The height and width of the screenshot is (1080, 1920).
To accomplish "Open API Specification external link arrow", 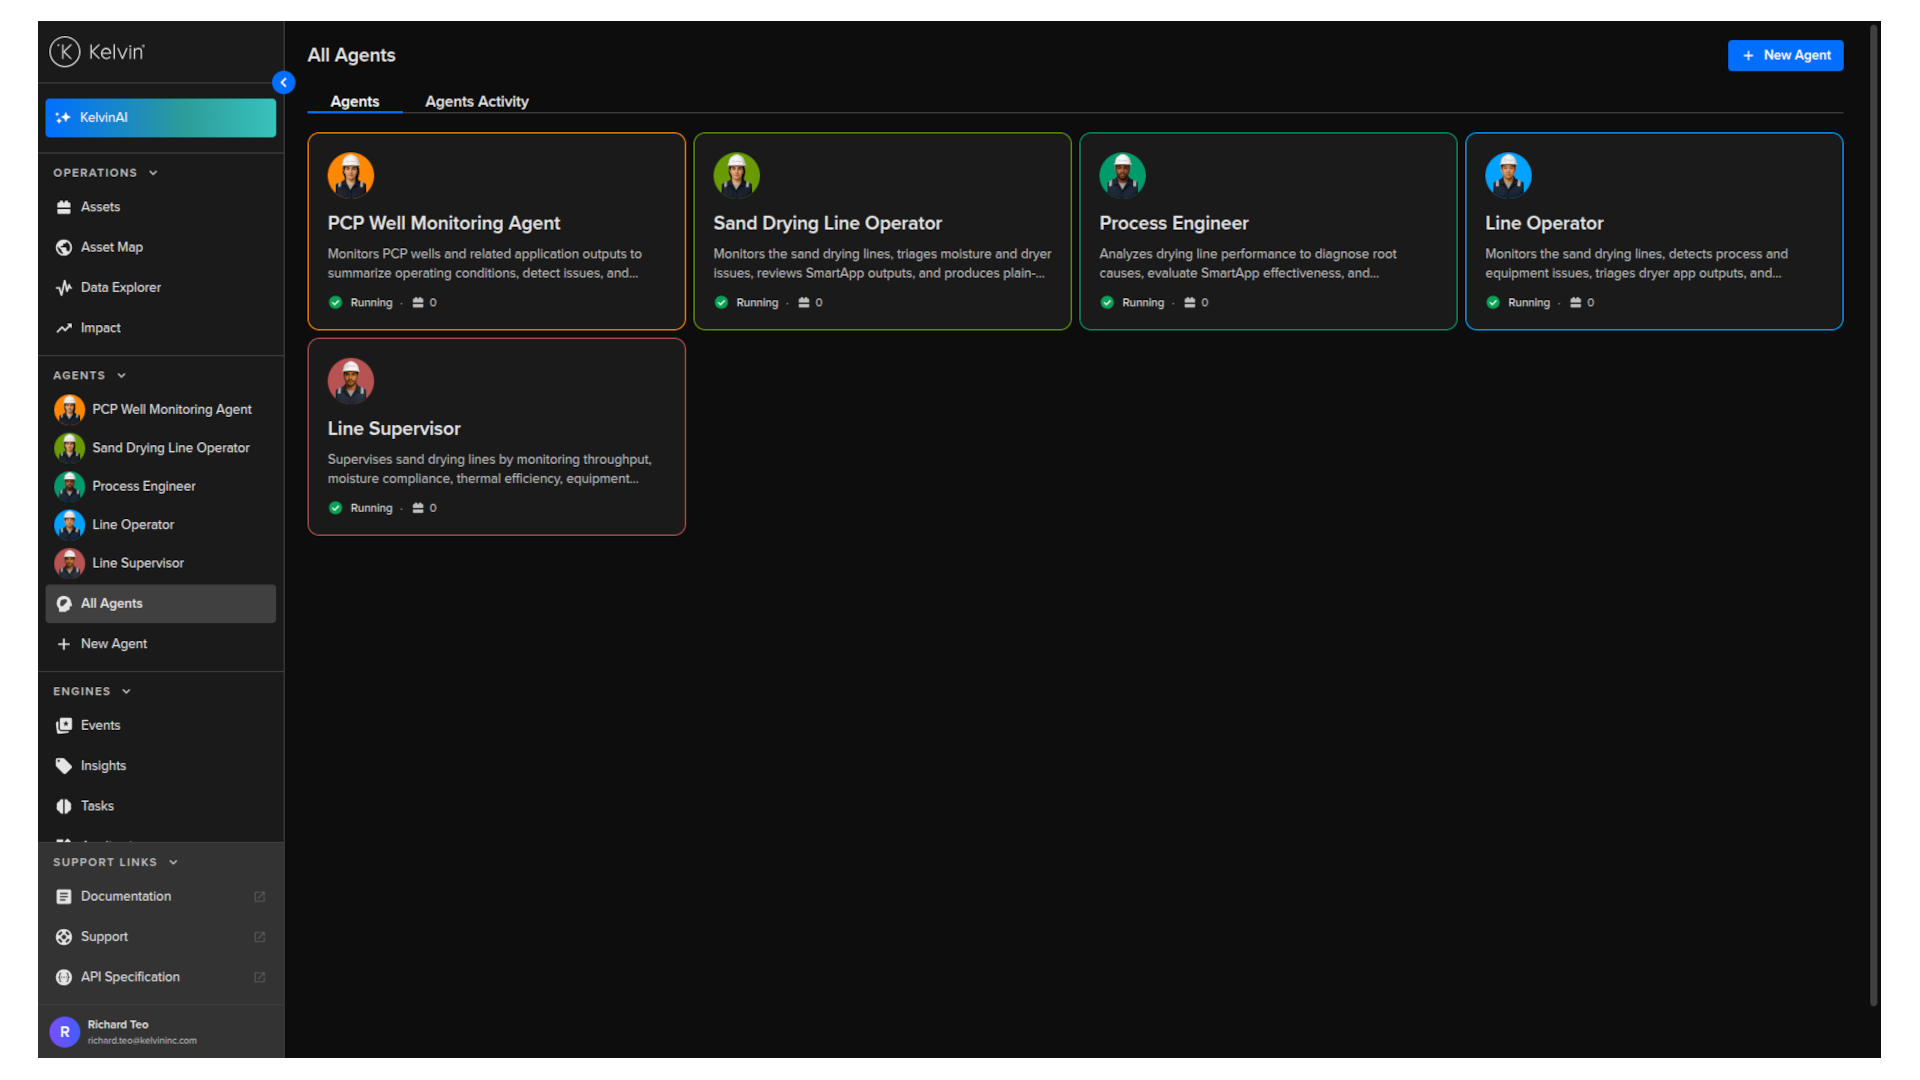I will tap(260, 977).
